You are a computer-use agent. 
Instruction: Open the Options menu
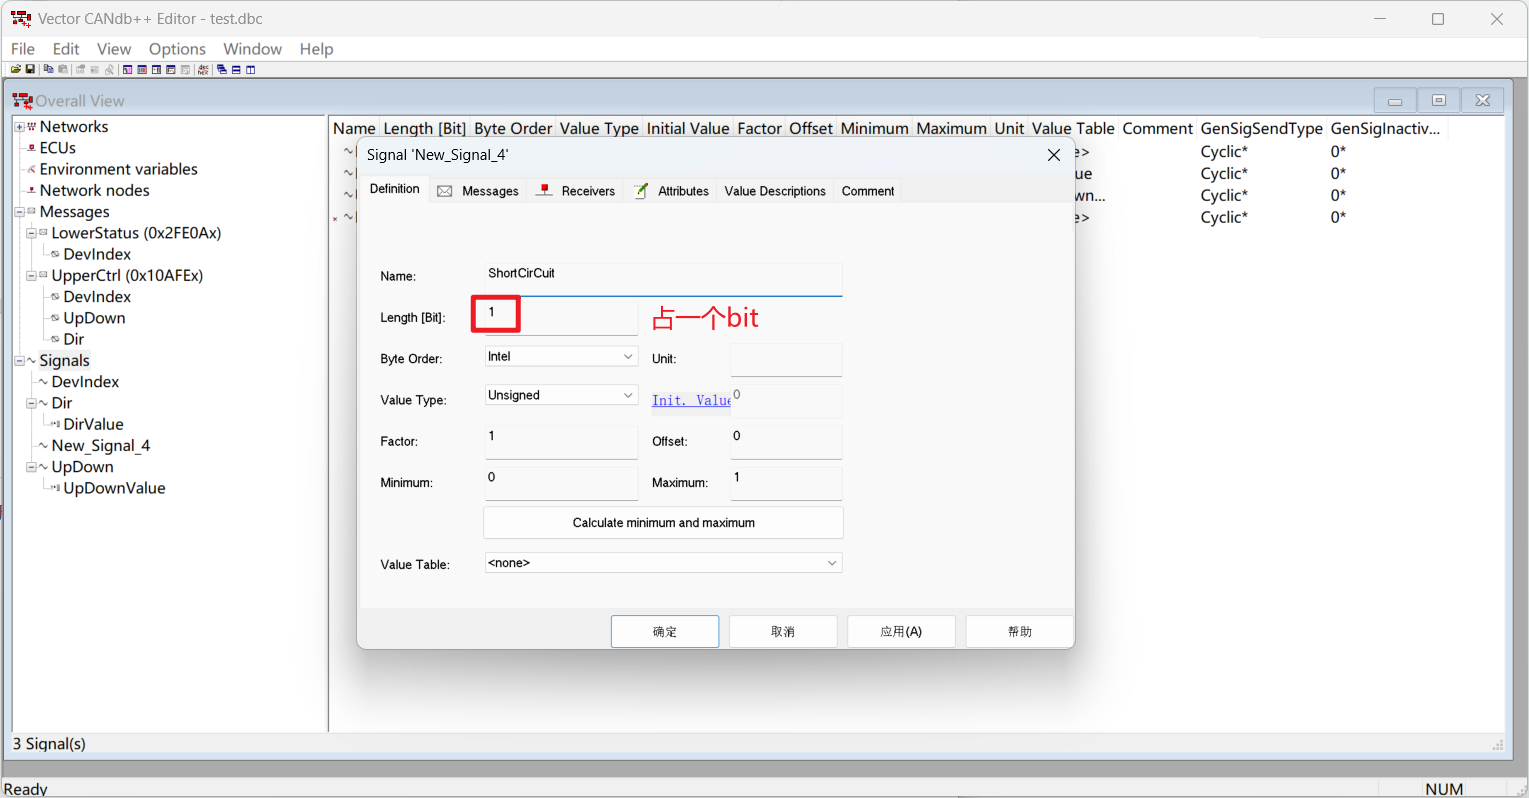pyautogui.click(x=177, y=49)
